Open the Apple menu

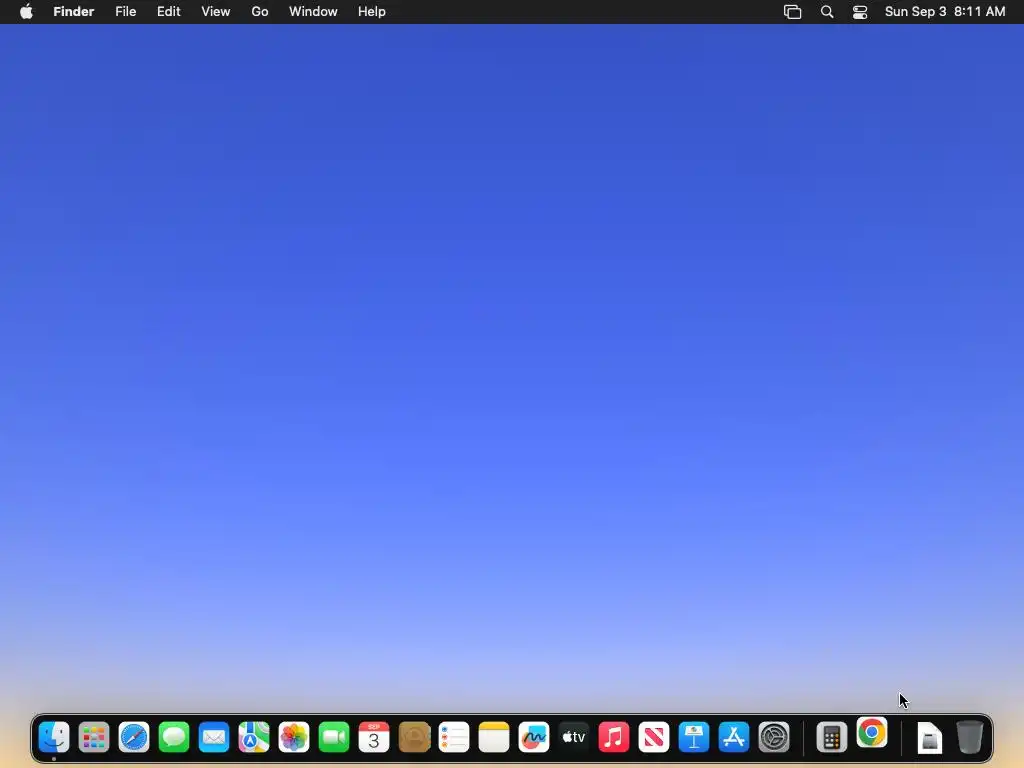pyautogui.click(x=26, y=12)
